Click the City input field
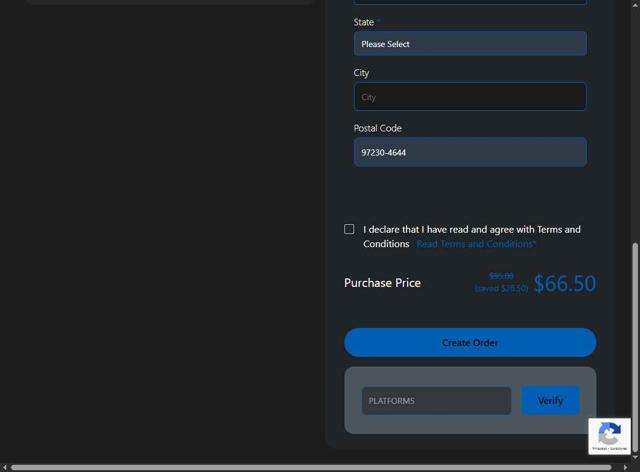The height and width of the screenshot is (472, 640). [470, 97]
